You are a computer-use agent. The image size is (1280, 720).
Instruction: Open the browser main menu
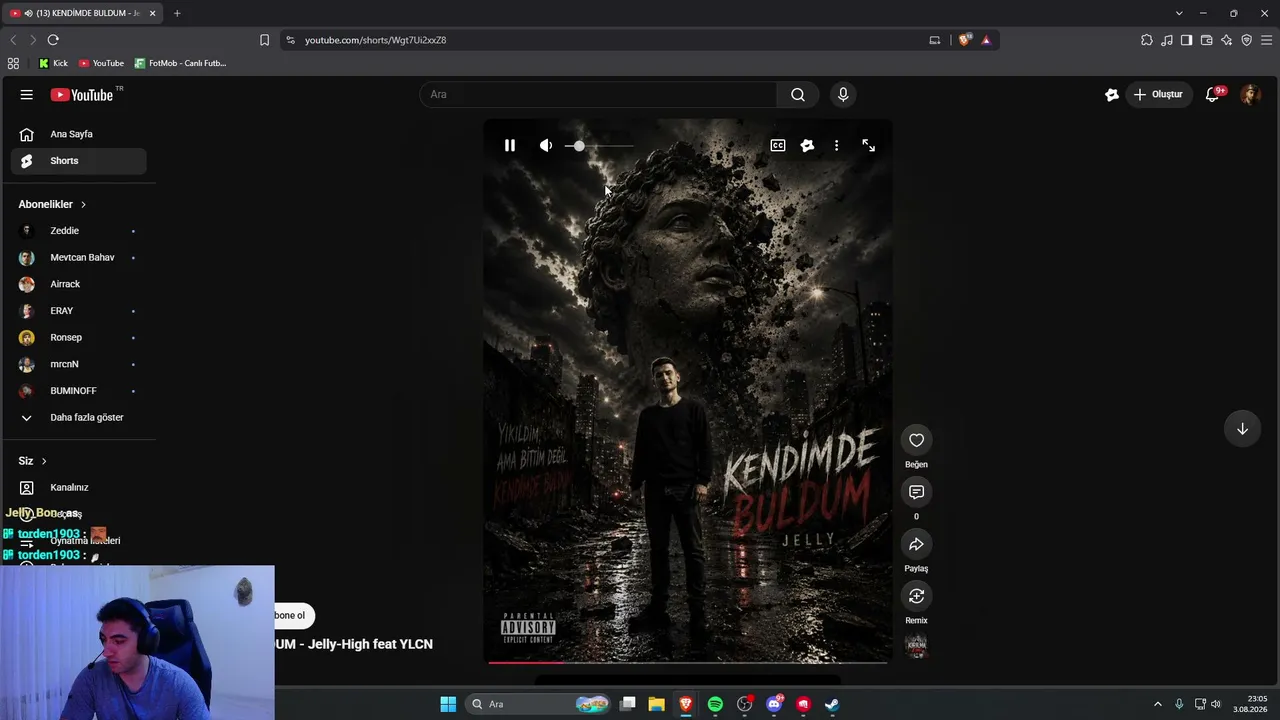coord(1266,40)
